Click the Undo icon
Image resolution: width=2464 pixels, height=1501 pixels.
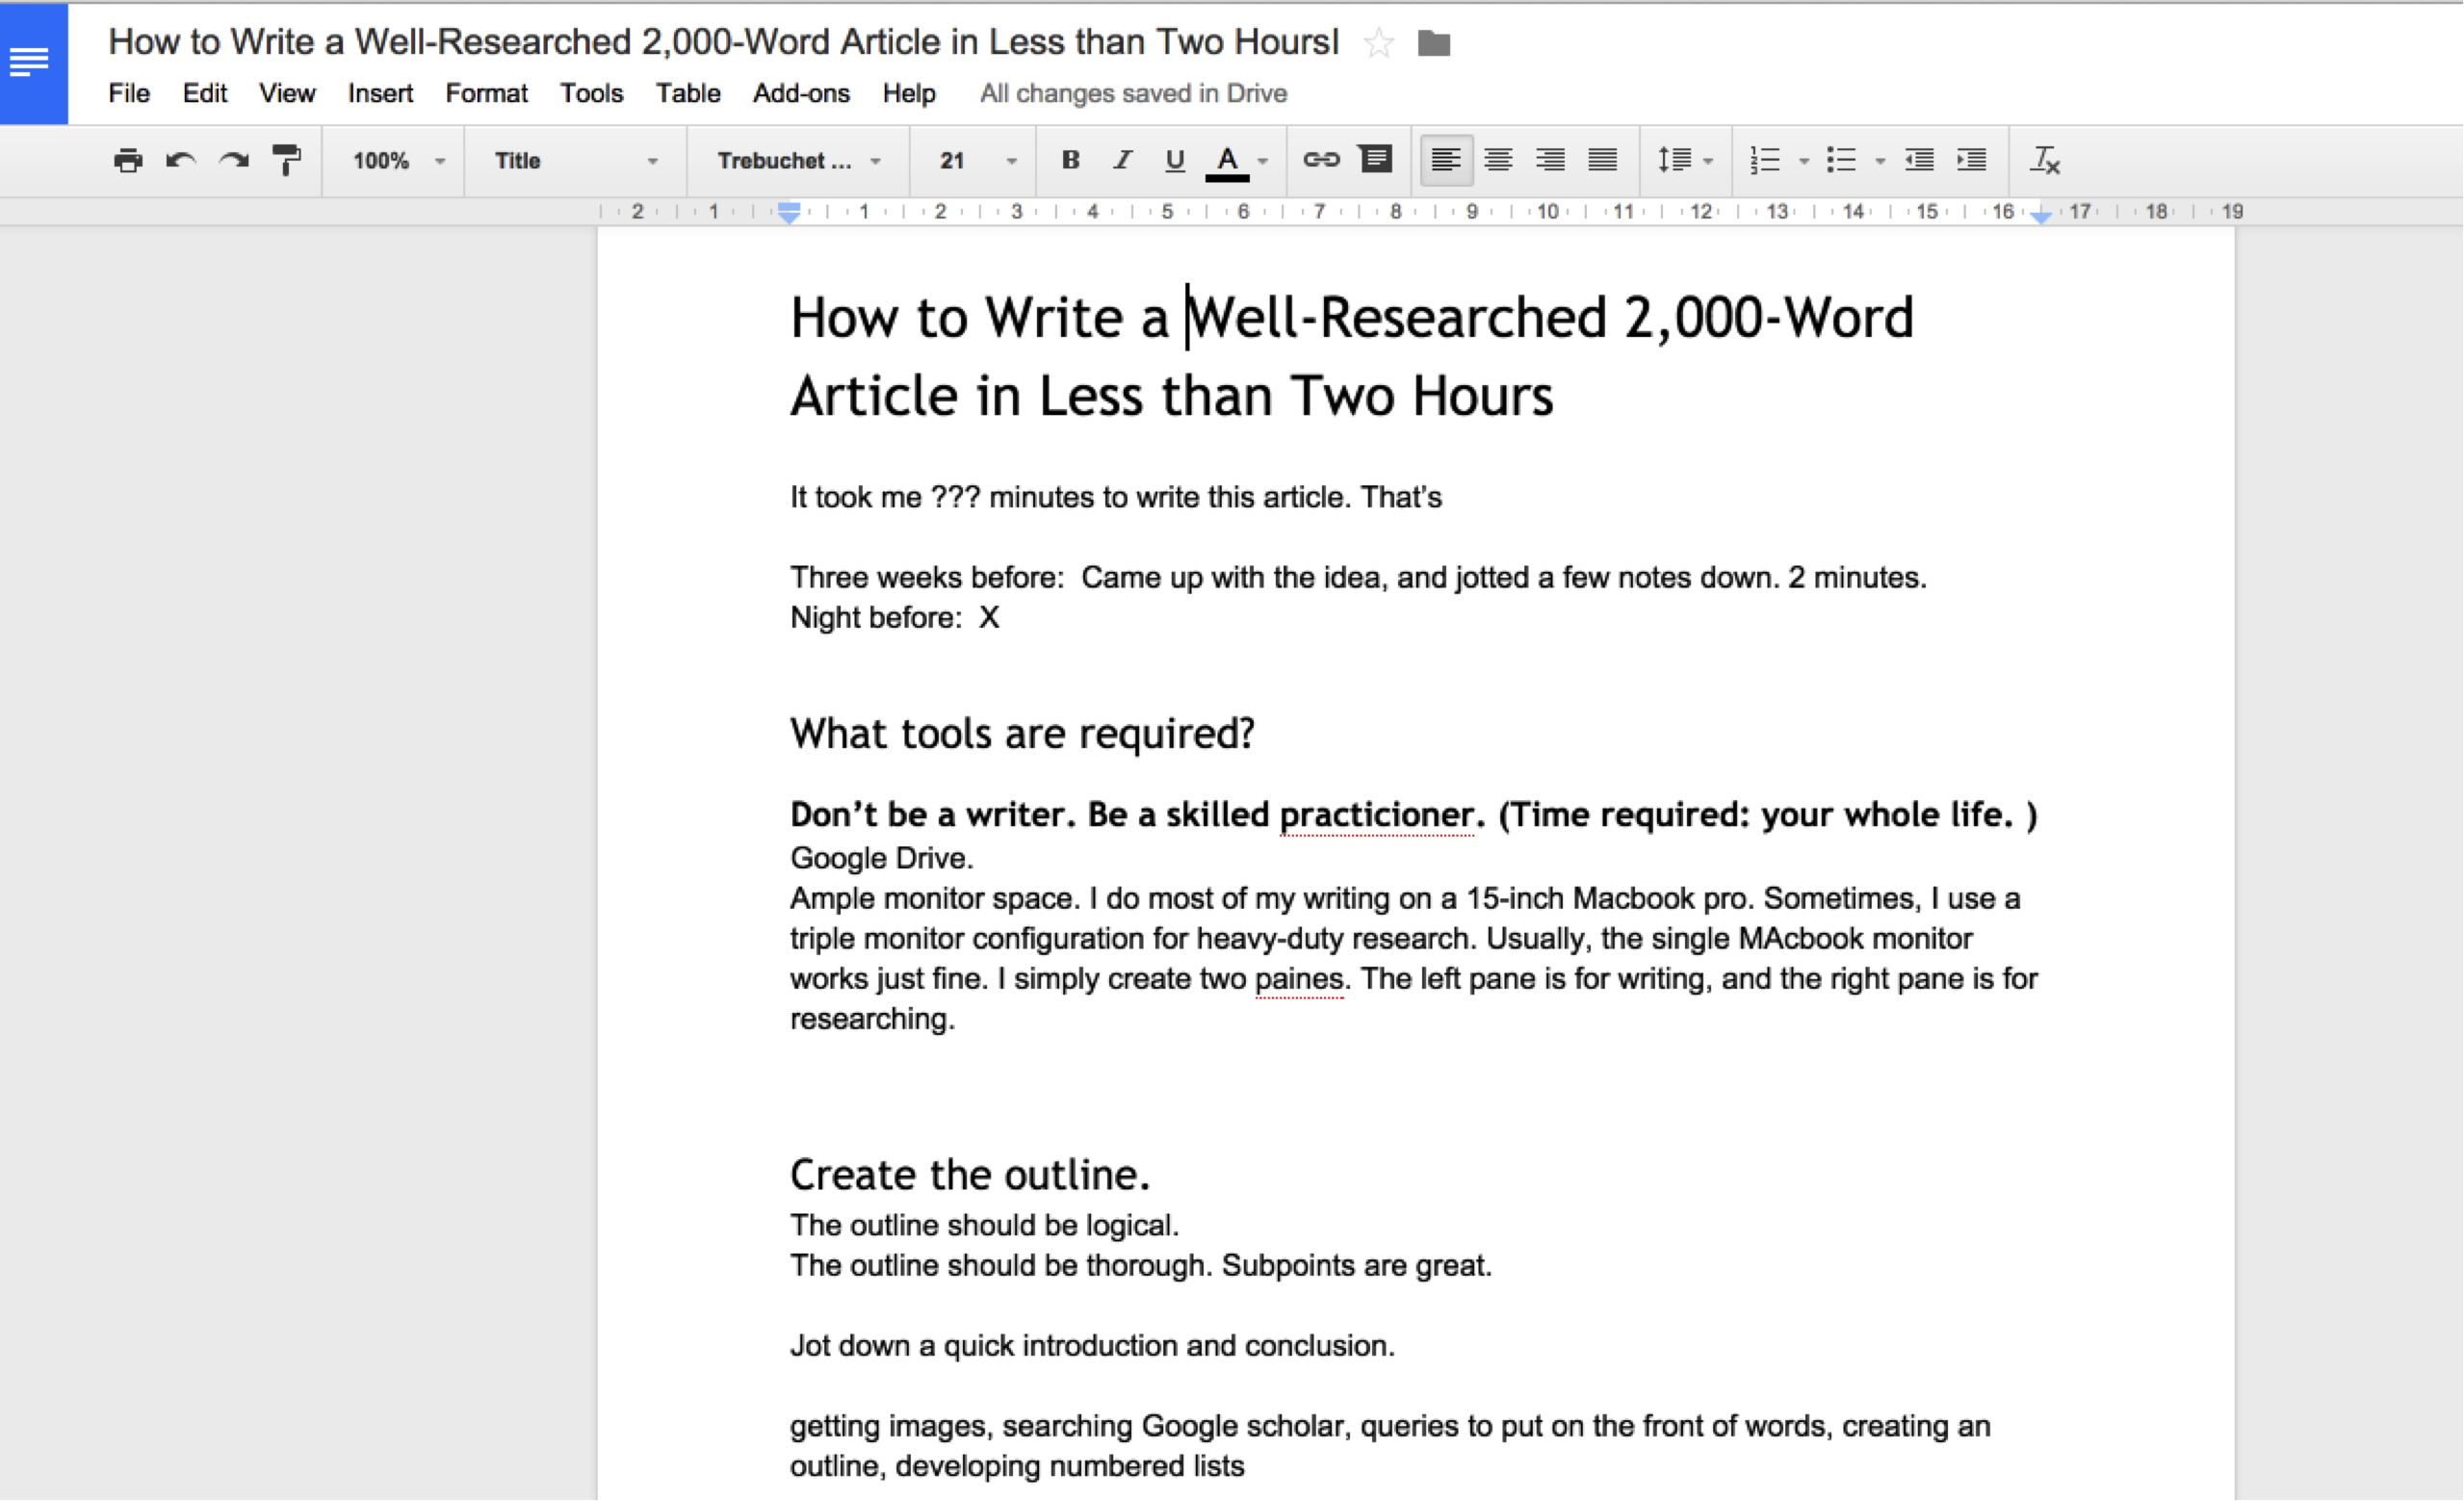[182, 160]
